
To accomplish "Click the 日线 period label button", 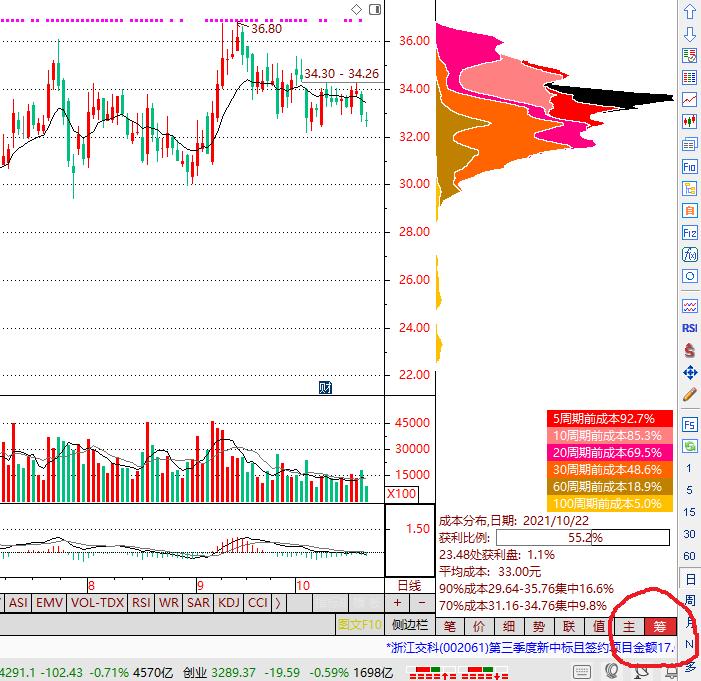I will 409,585.
